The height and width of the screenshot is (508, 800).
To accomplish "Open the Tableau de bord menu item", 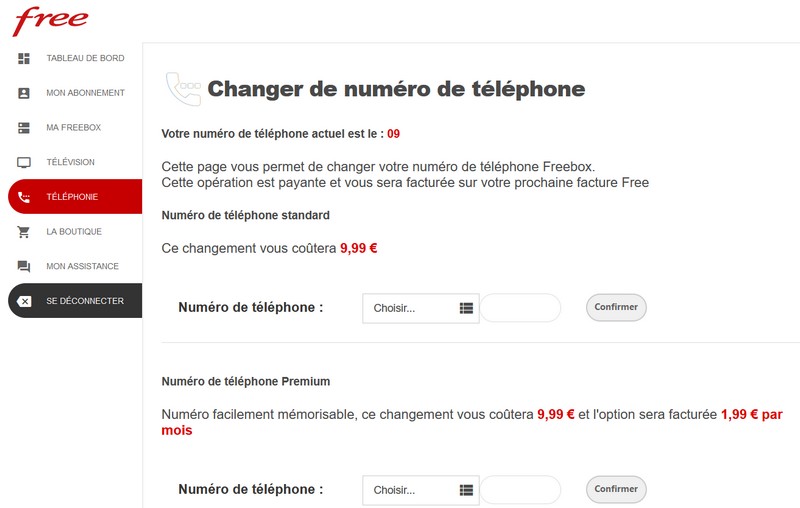I will click(85, 58).
